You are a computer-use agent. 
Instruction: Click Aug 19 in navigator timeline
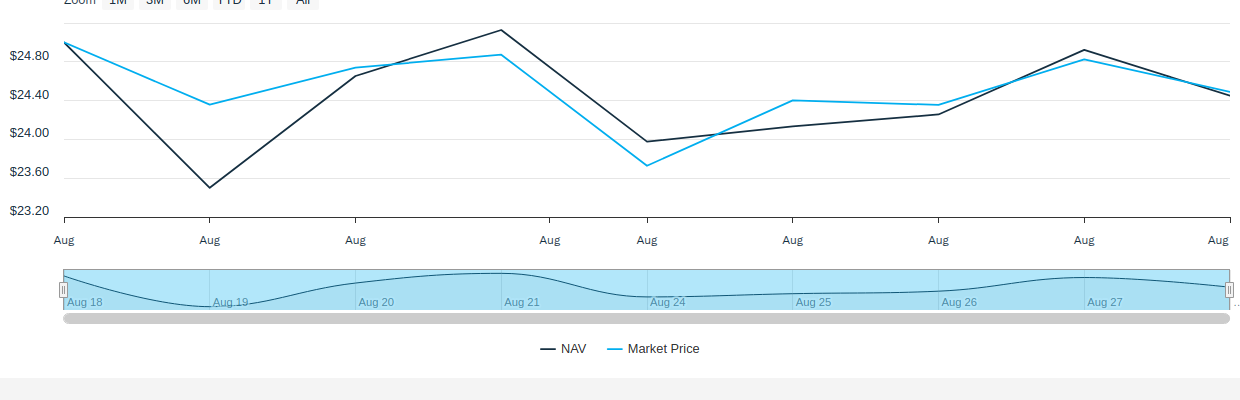click(230, 302)
